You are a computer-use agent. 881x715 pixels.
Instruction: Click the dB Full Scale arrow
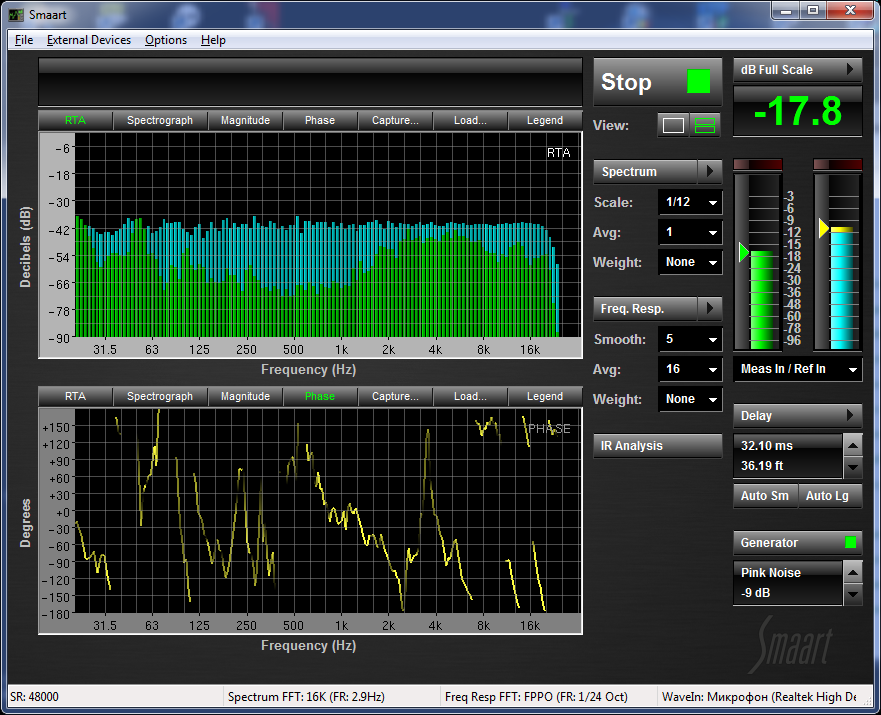[850, 70]
